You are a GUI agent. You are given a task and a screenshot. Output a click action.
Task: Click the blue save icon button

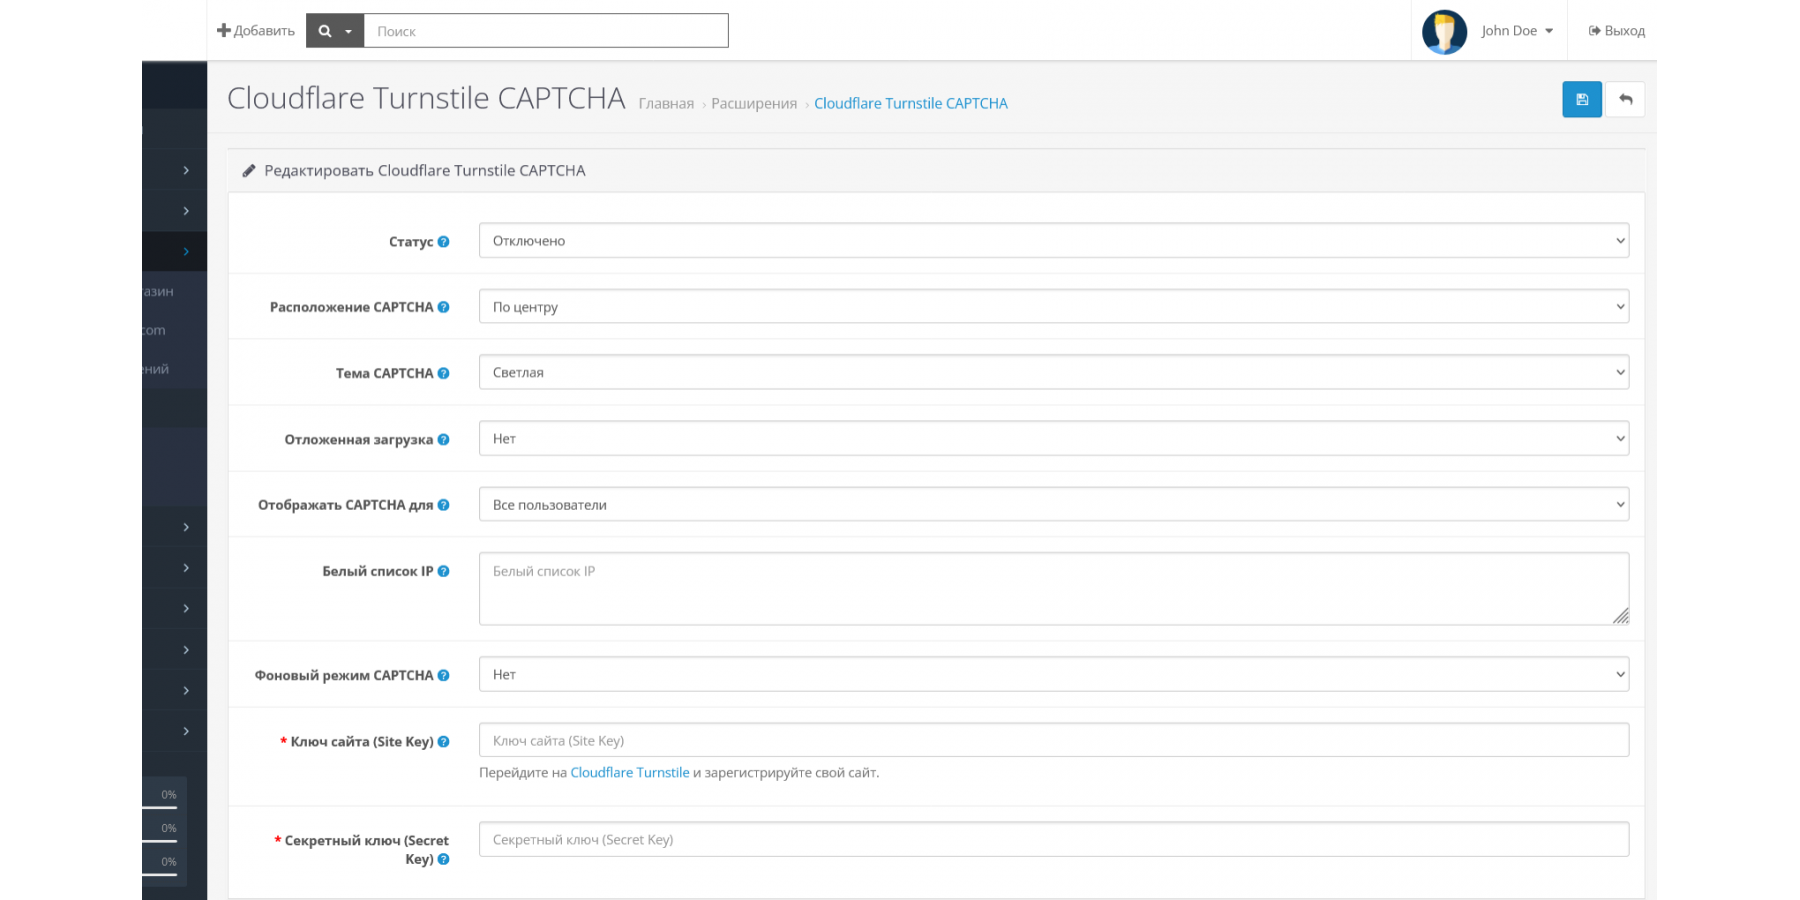point(1581,99)
